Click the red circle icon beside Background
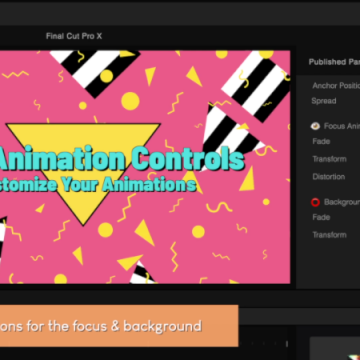The width and height of the screenshot is (360, 360). click(x=315, y=202)
